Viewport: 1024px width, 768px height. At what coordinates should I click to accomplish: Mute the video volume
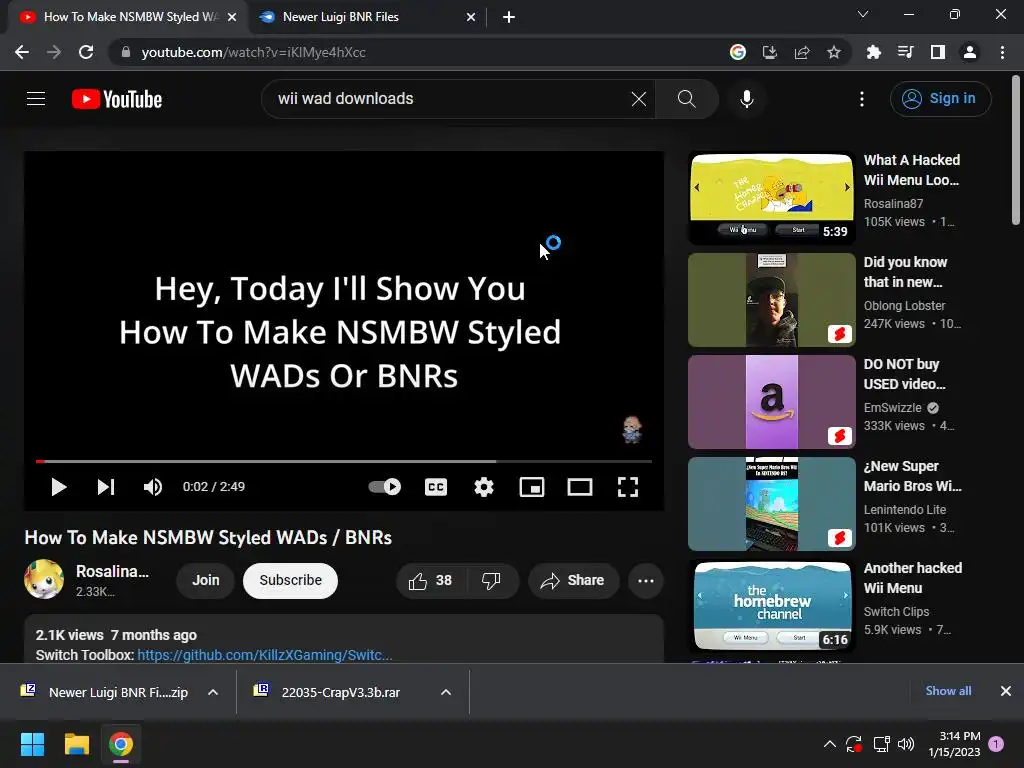tap(153, 487)
